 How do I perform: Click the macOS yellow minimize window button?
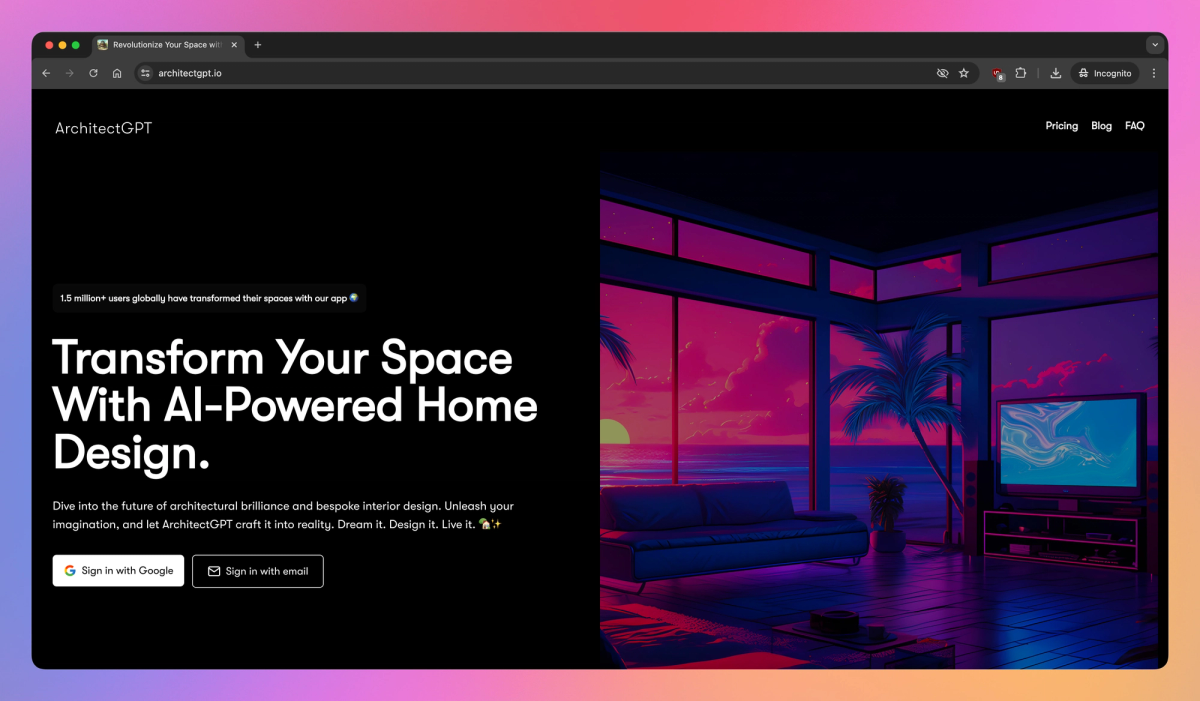pos(62,45)
